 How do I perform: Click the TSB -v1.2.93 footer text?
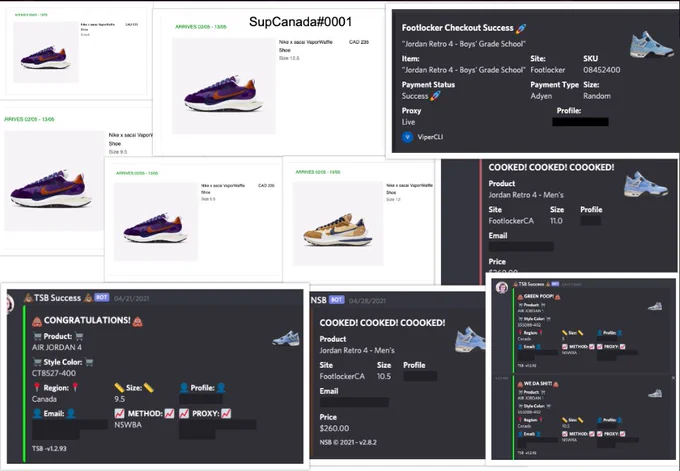[49, 448]
